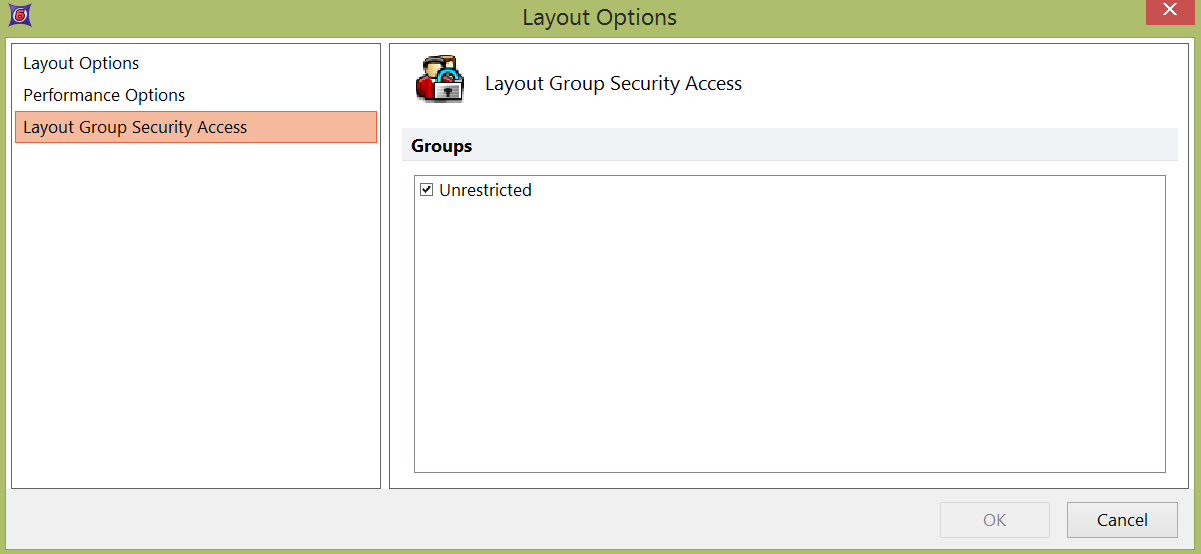
Task: Open the Performance Options page
Action: click(x=104, y=95)
